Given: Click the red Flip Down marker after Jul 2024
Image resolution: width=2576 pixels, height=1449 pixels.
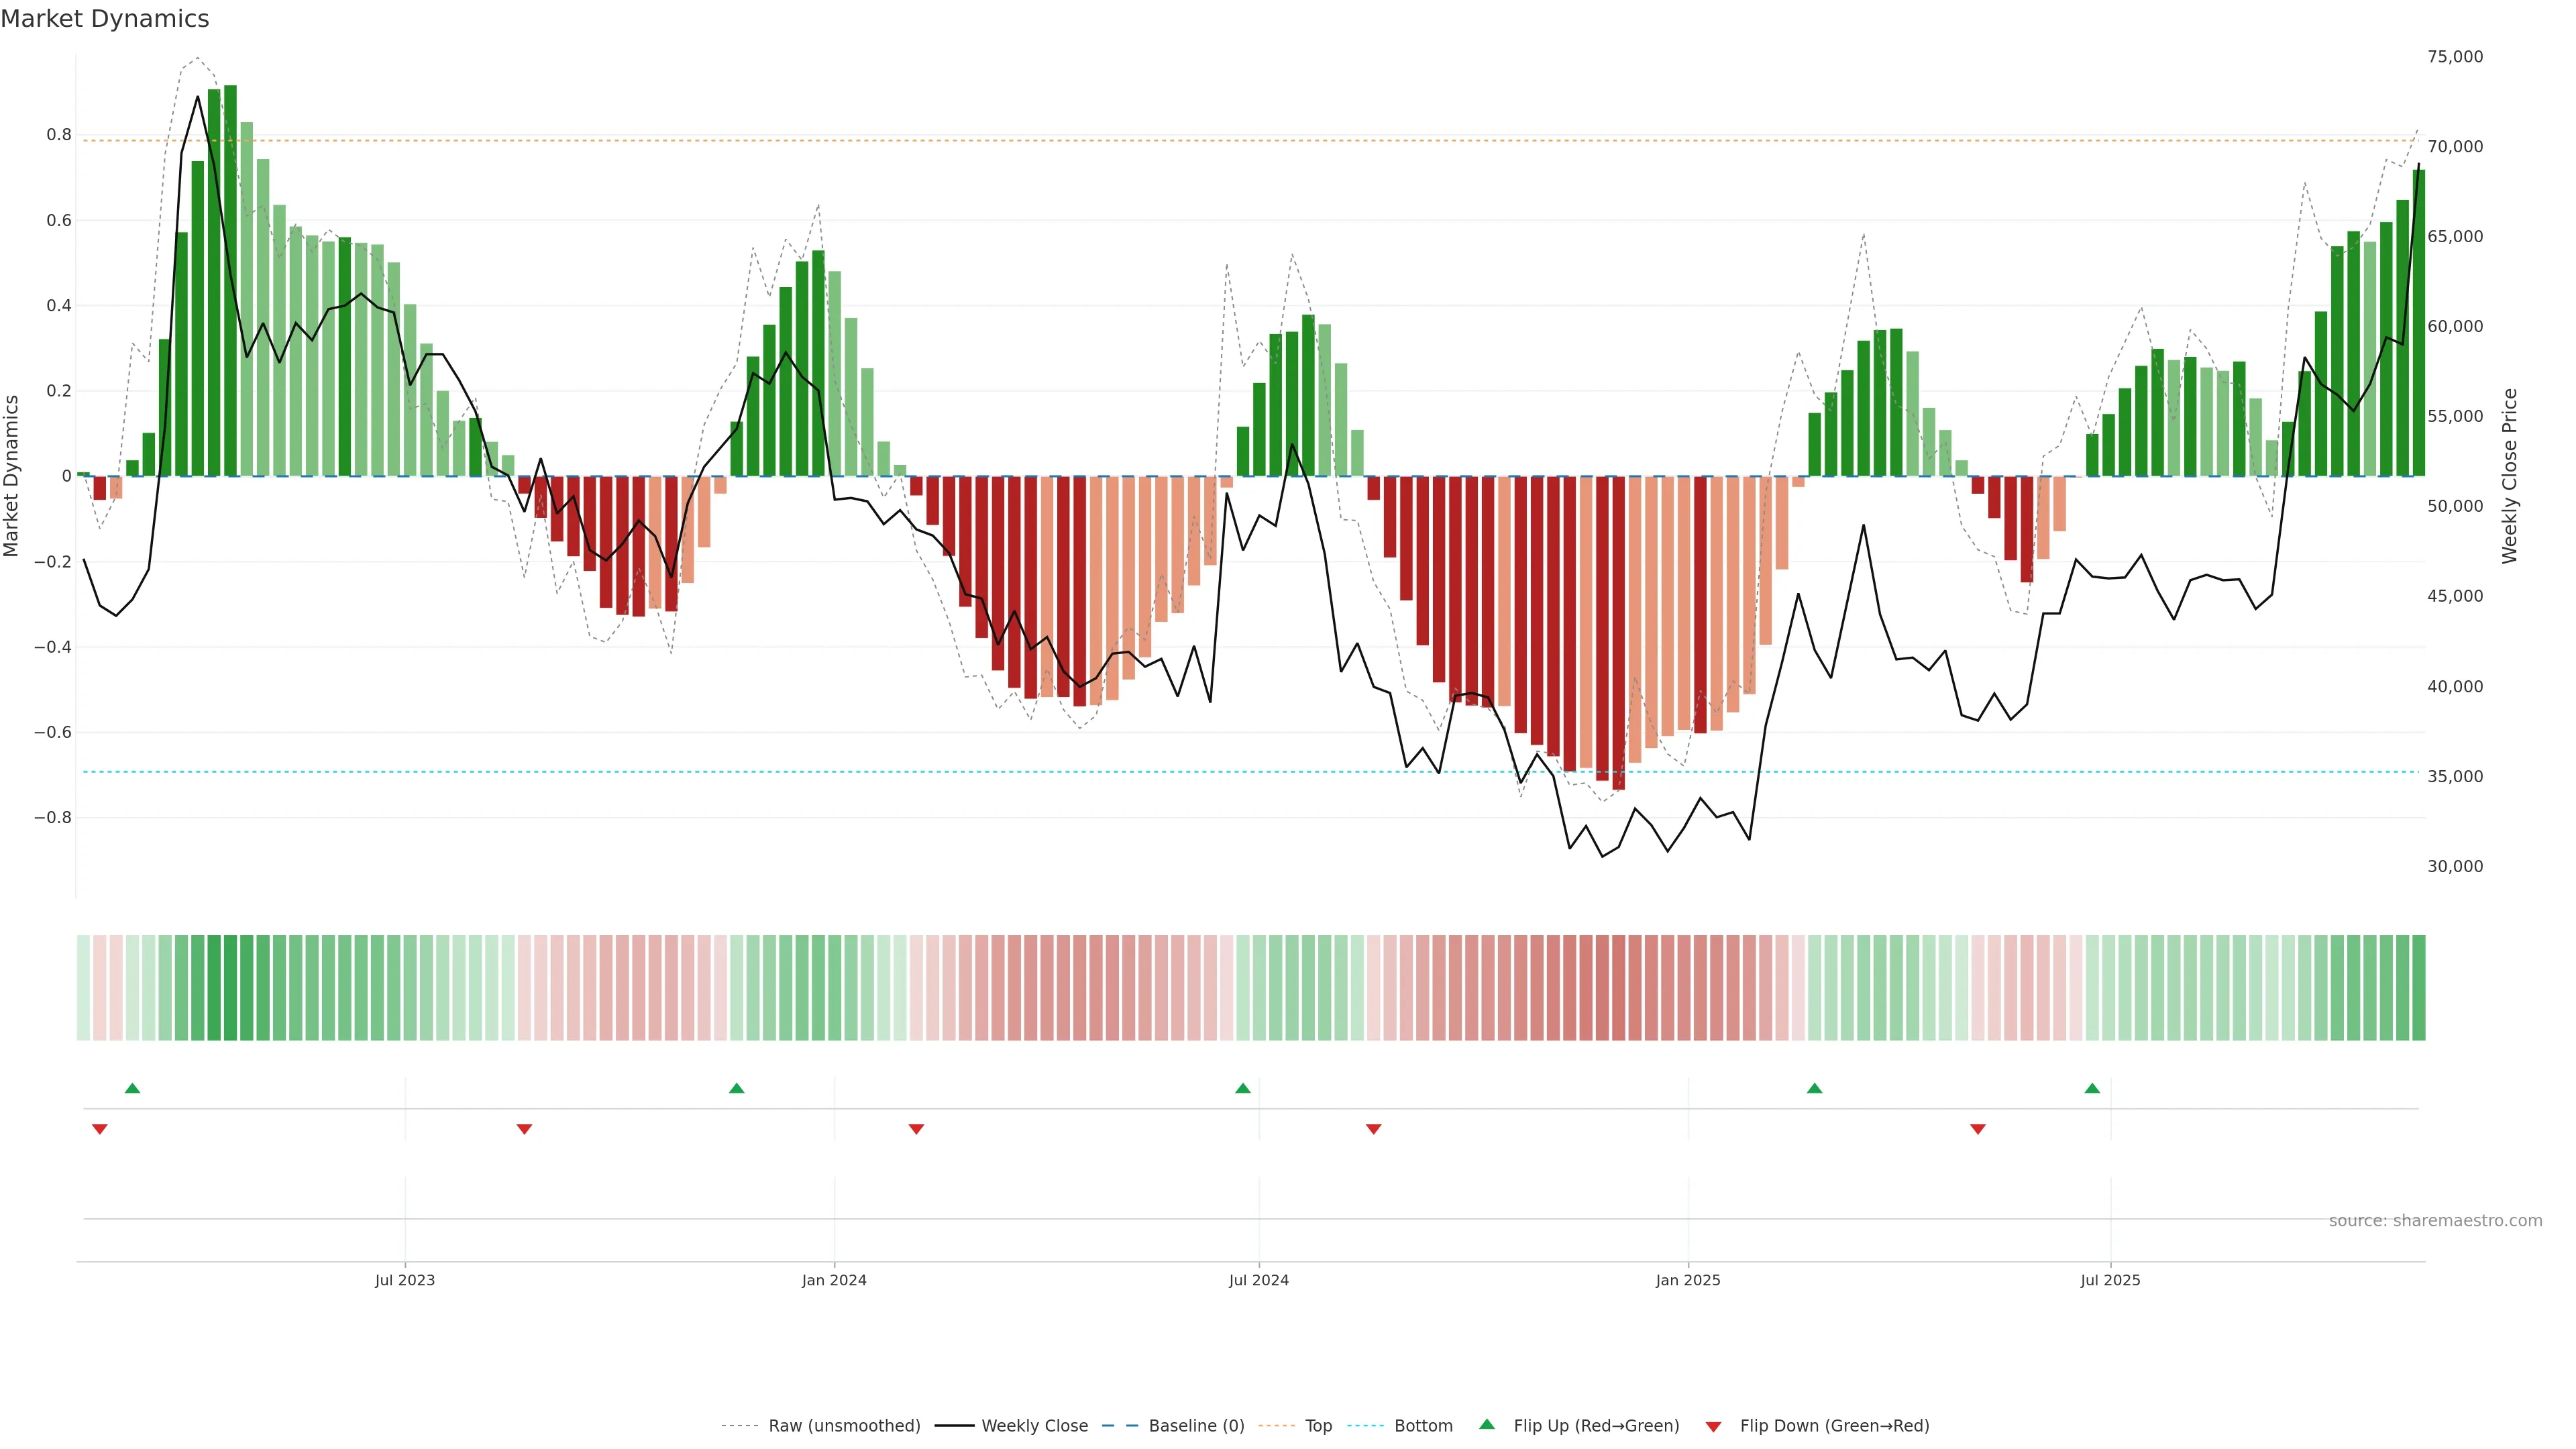Looking at the screenshot, I should click(x=1373, y=1129).
